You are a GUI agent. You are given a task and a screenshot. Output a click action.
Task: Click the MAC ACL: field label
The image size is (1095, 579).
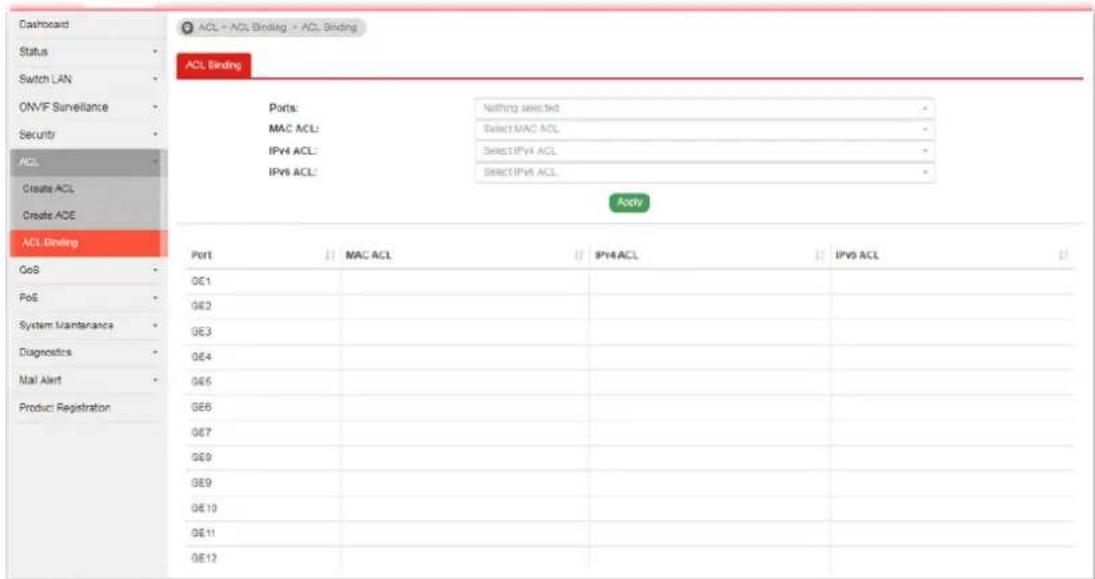(x=294, y=129)
